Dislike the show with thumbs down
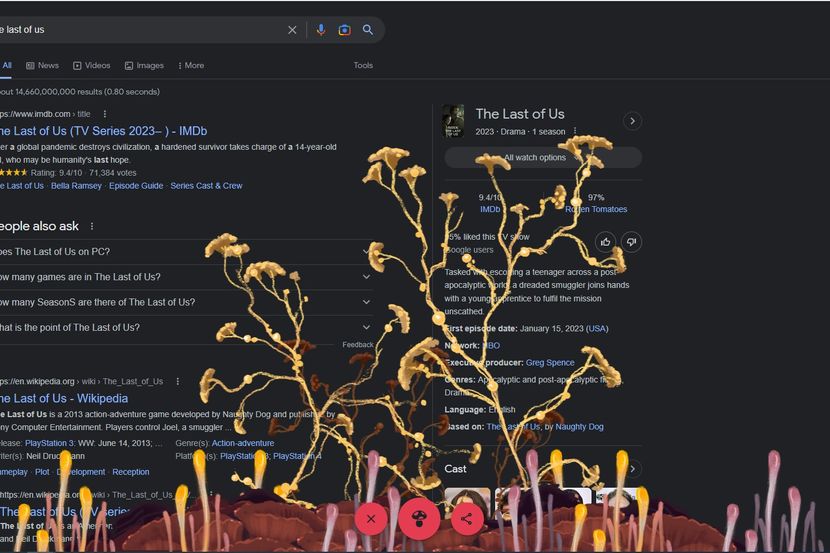830x553 pixels. click(x=631, y=242)
